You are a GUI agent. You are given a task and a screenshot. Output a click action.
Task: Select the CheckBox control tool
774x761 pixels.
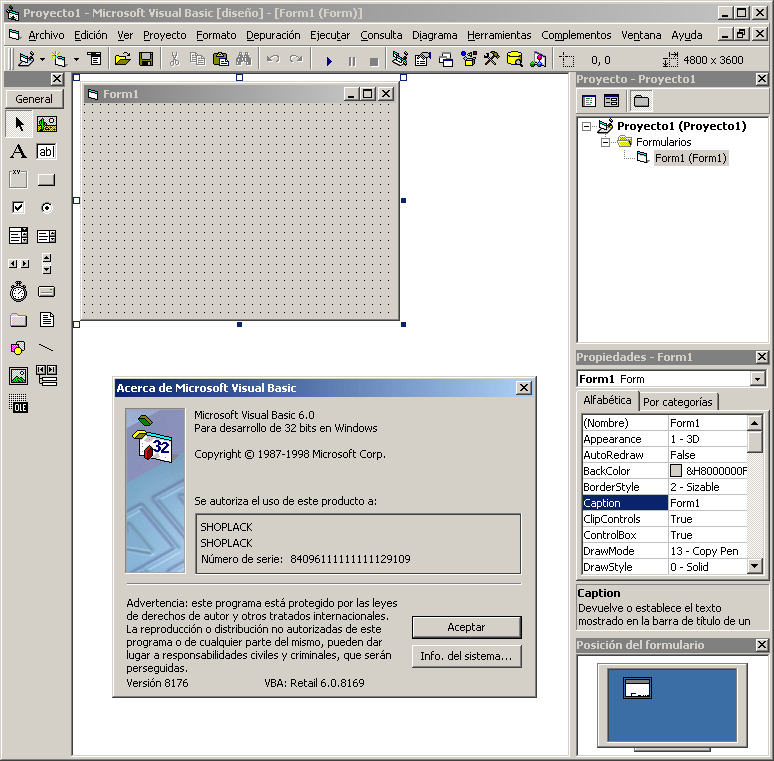click(x=19, y=207)
